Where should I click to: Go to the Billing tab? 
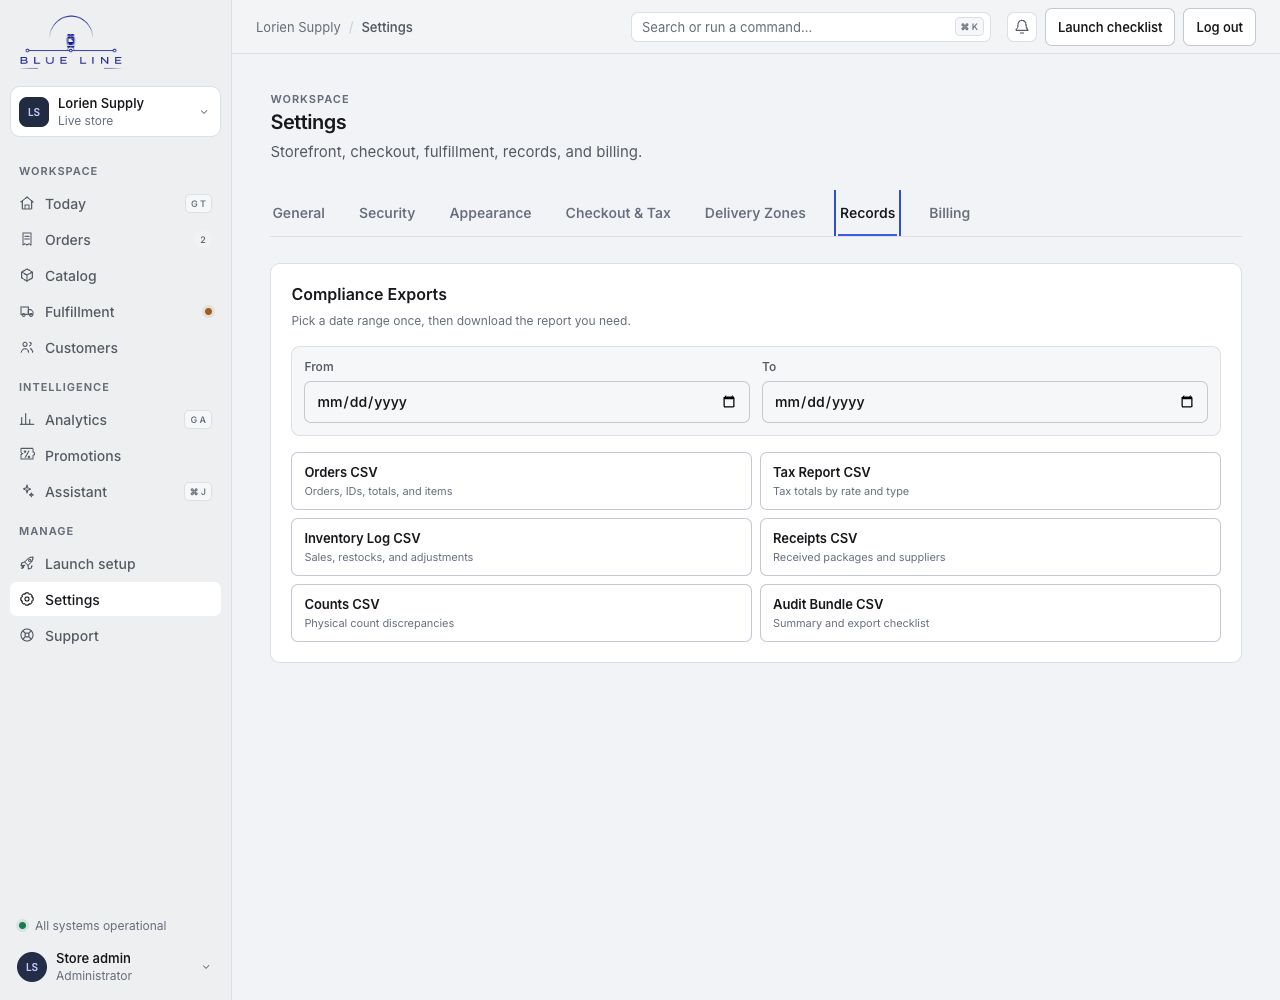pos(949,213)
